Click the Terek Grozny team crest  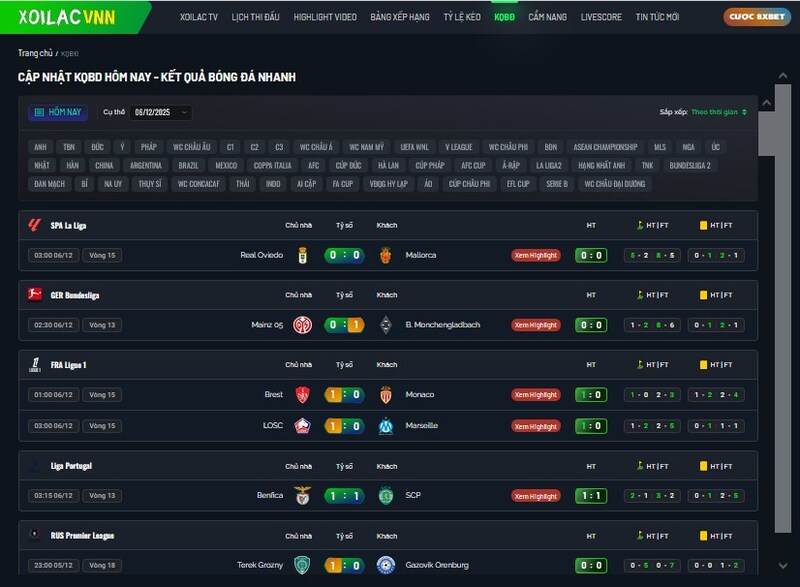click(302, 565)
